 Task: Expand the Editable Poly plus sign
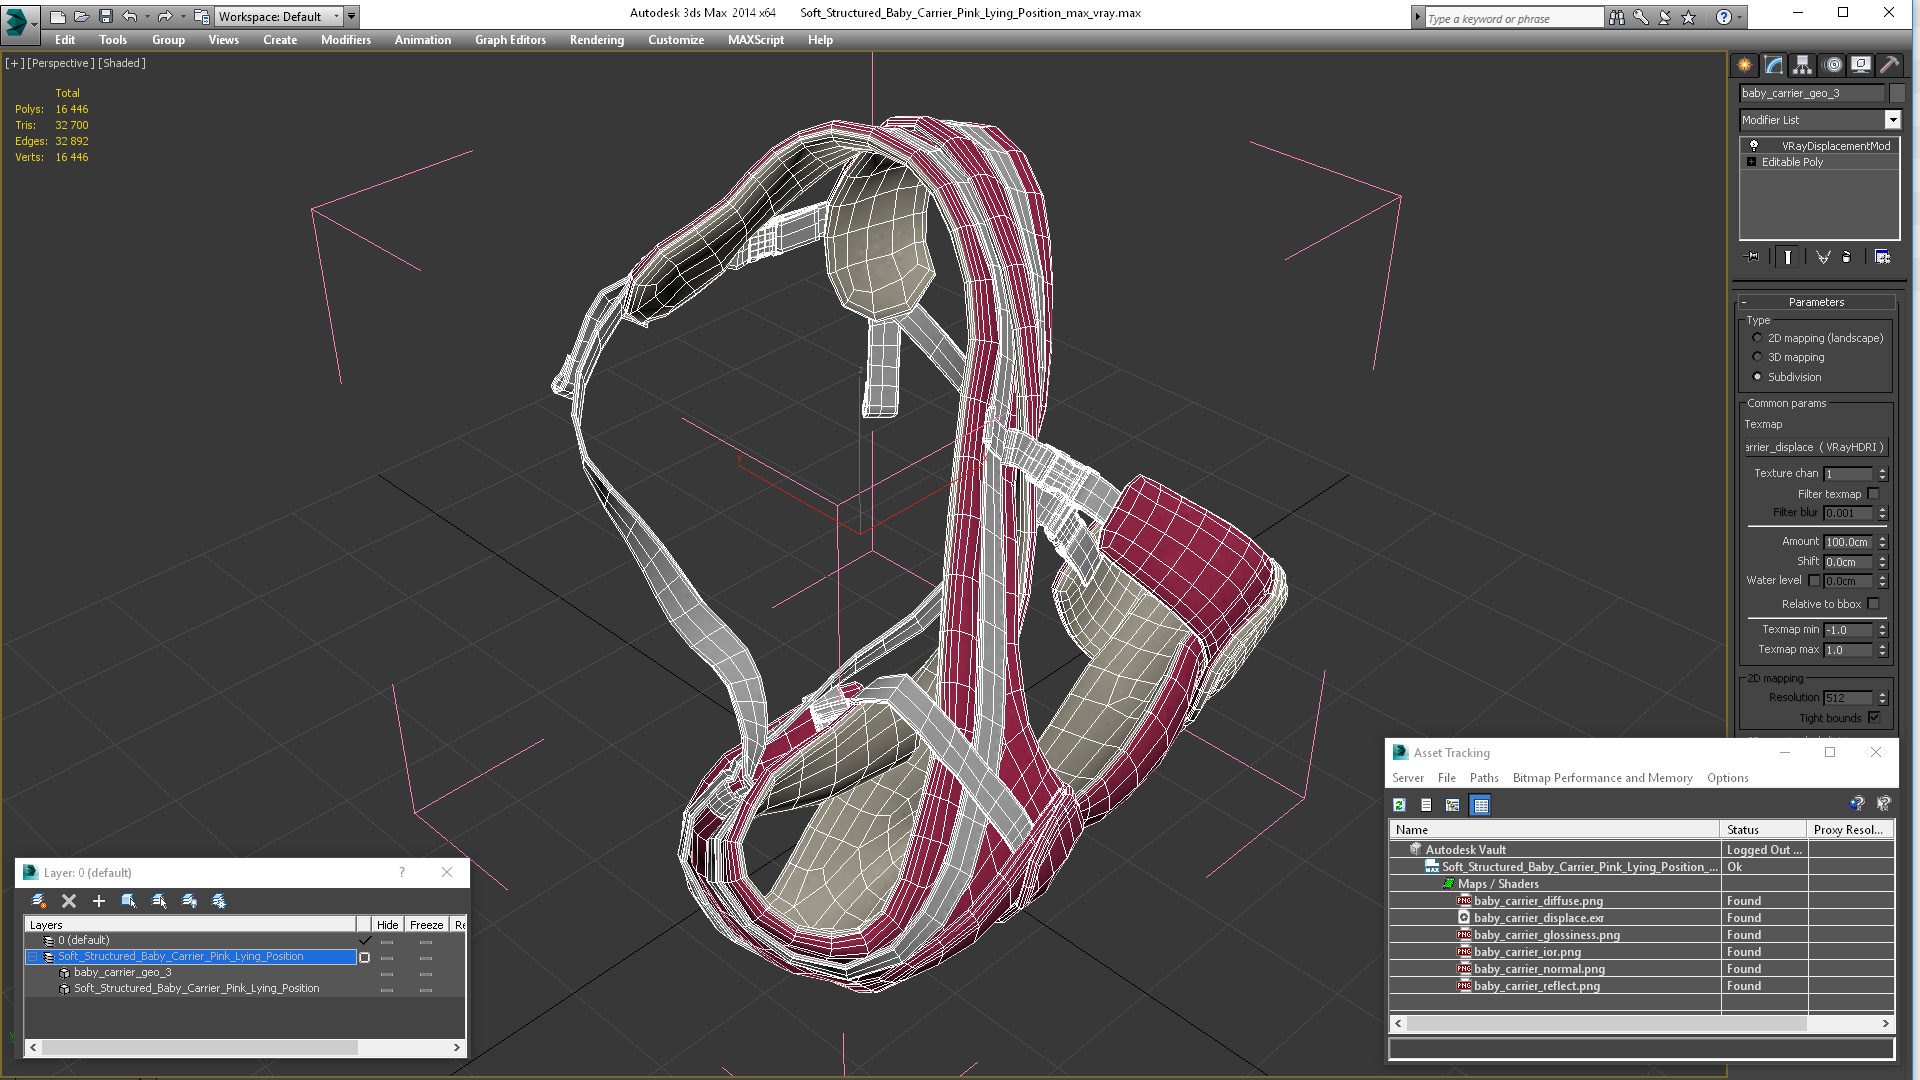coord(1751,162)
